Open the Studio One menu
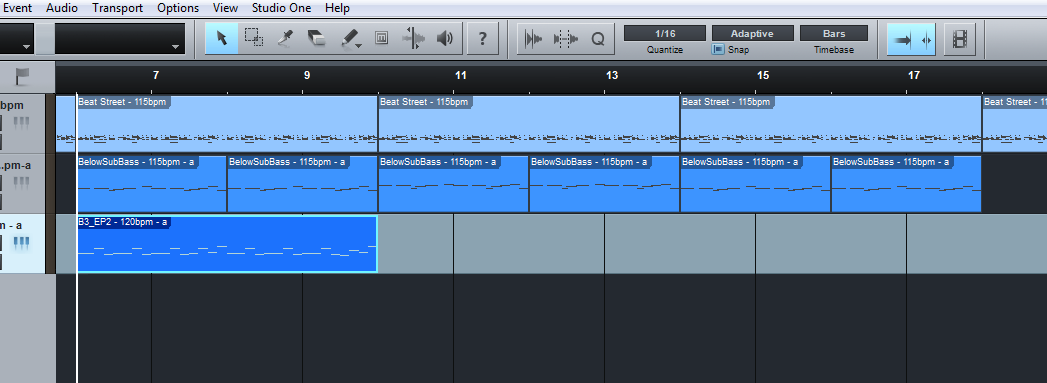This screenshot has width=1047, height=383. (281, 8)
